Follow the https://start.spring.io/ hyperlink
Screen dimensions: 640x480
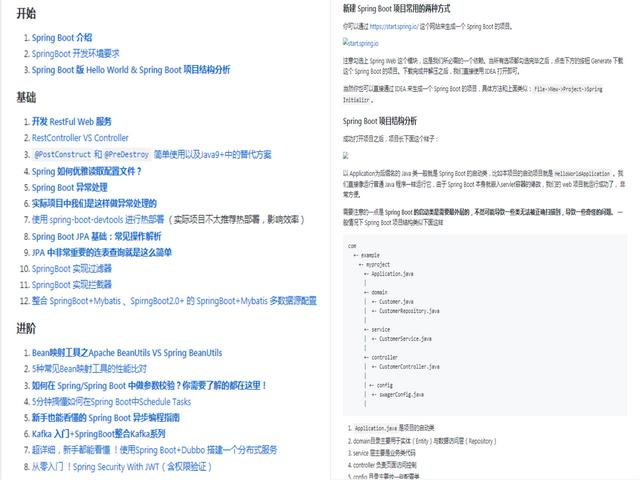[x=394, y=27]
